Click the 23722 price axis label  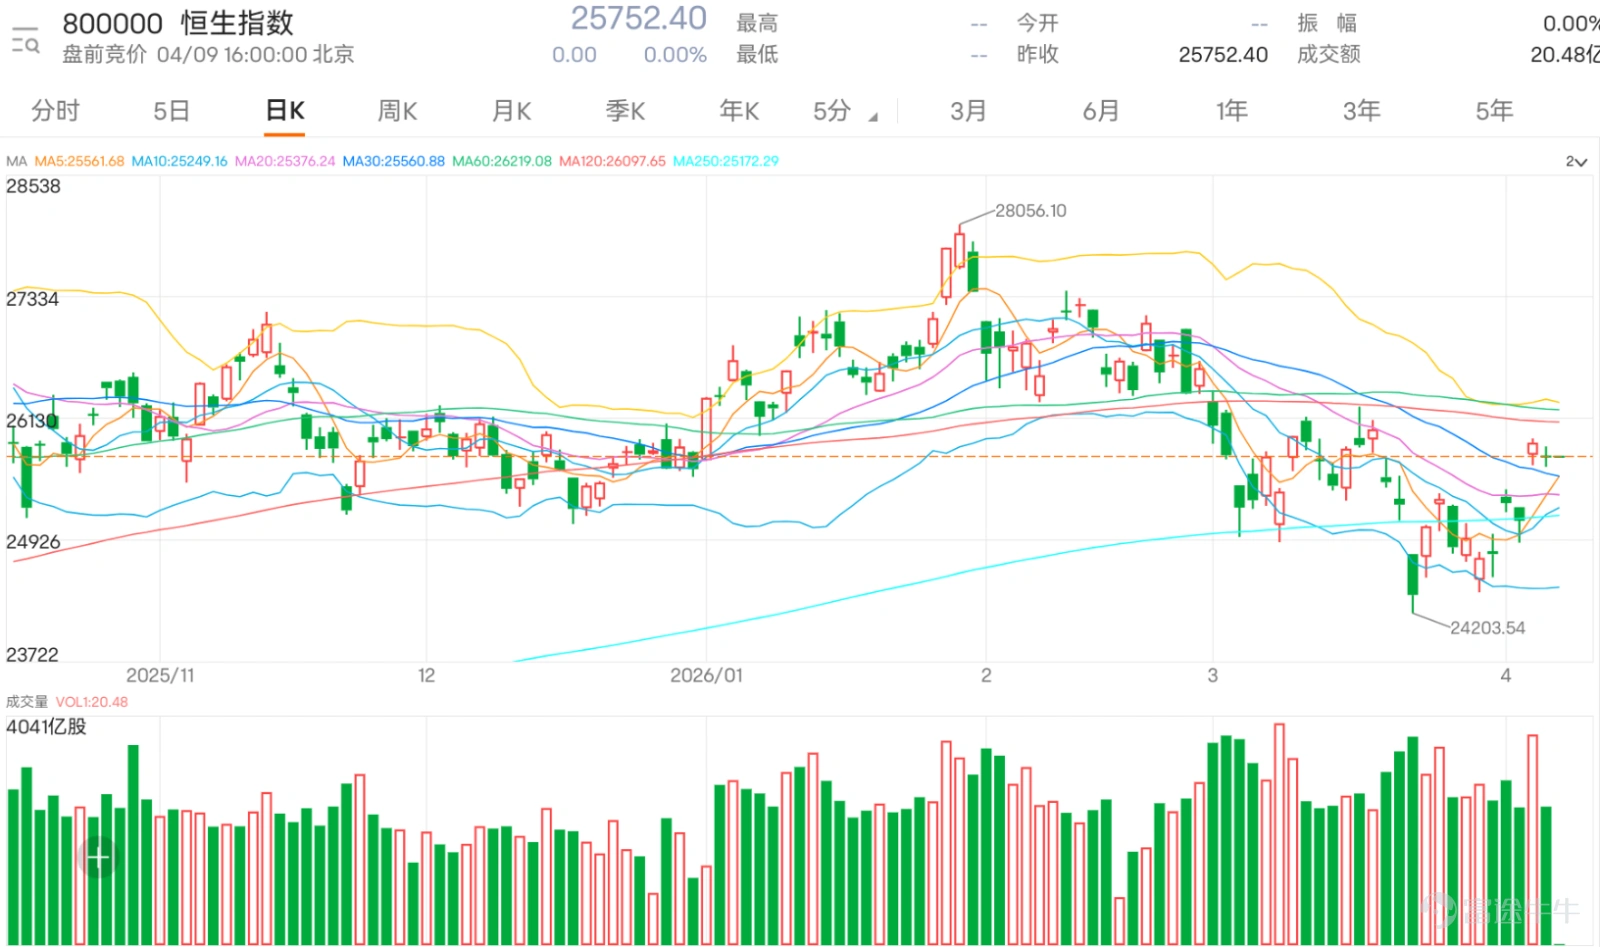click(x=32, y=655)
